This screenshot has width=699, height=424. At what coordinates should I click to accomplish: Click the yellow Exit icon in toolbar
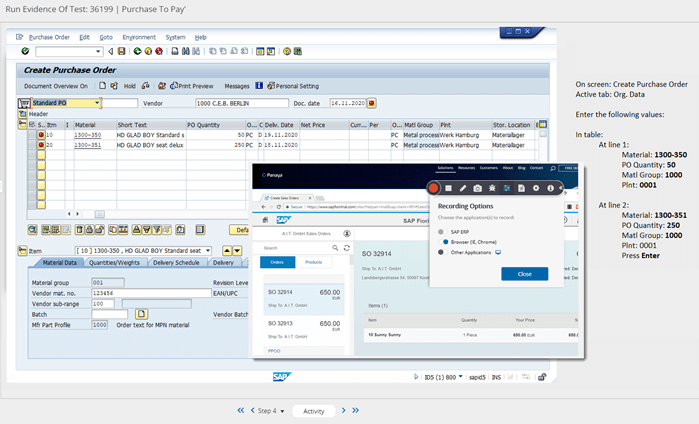pos(148,51)
